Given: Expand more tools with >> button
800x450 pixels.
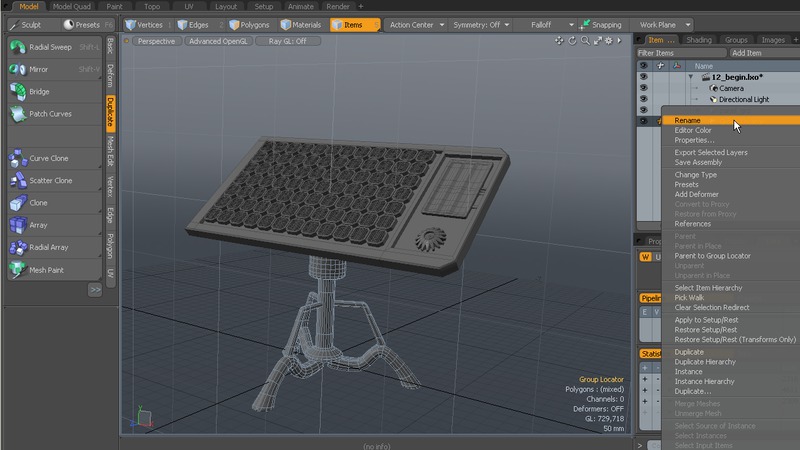Looking at the screenshot, I should (x=95, y=290).
